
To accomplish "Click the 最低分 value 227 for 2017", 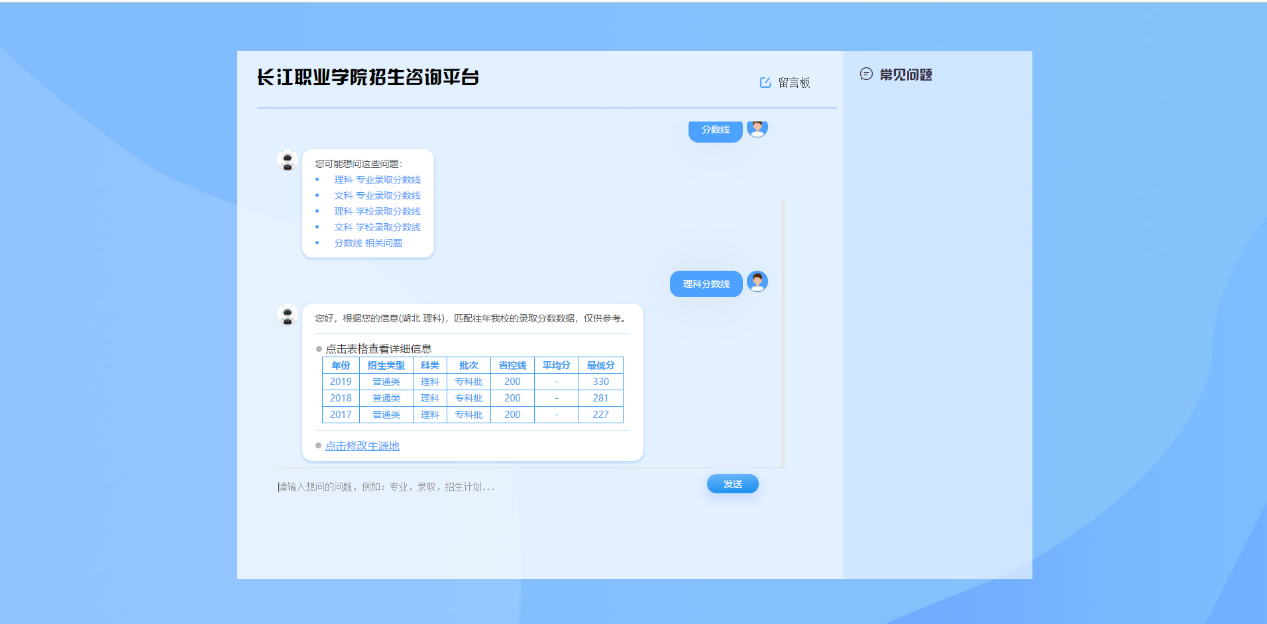I will click(x=600, y=415).
